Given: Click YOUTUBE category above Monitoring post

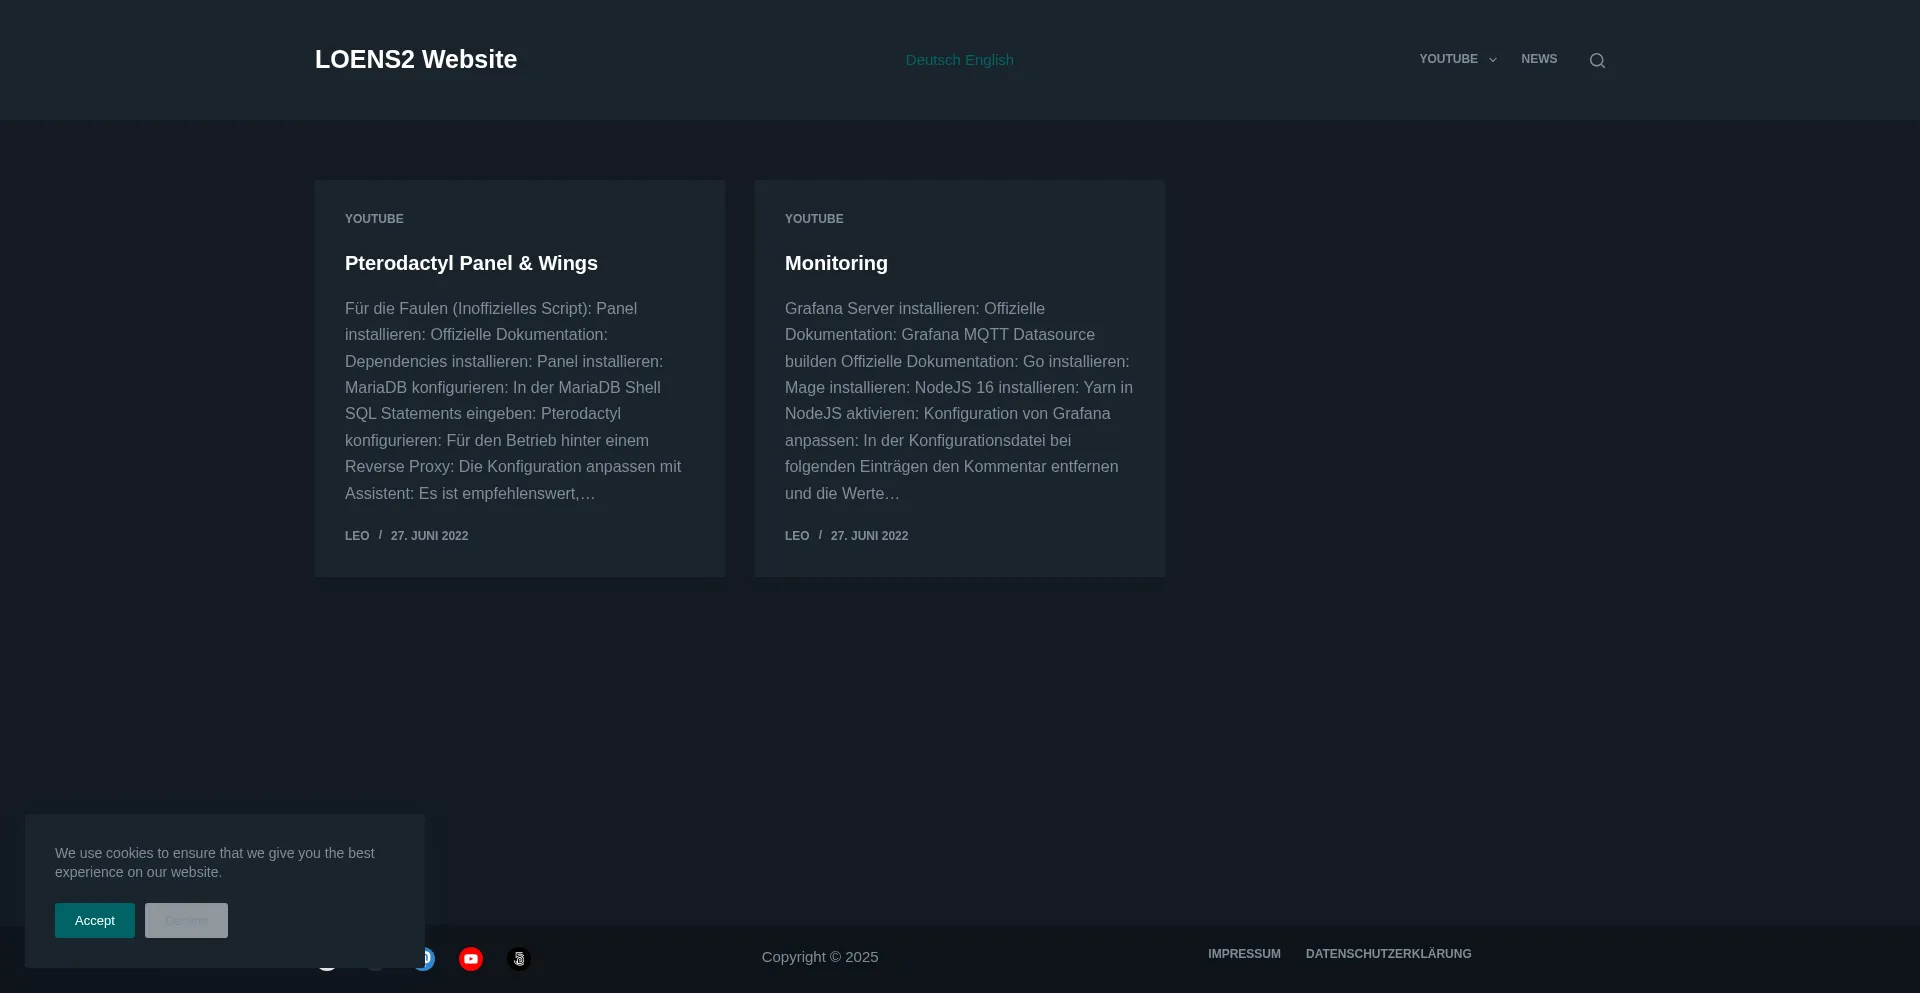Looking at the screenshot, I should click(814, 219).
